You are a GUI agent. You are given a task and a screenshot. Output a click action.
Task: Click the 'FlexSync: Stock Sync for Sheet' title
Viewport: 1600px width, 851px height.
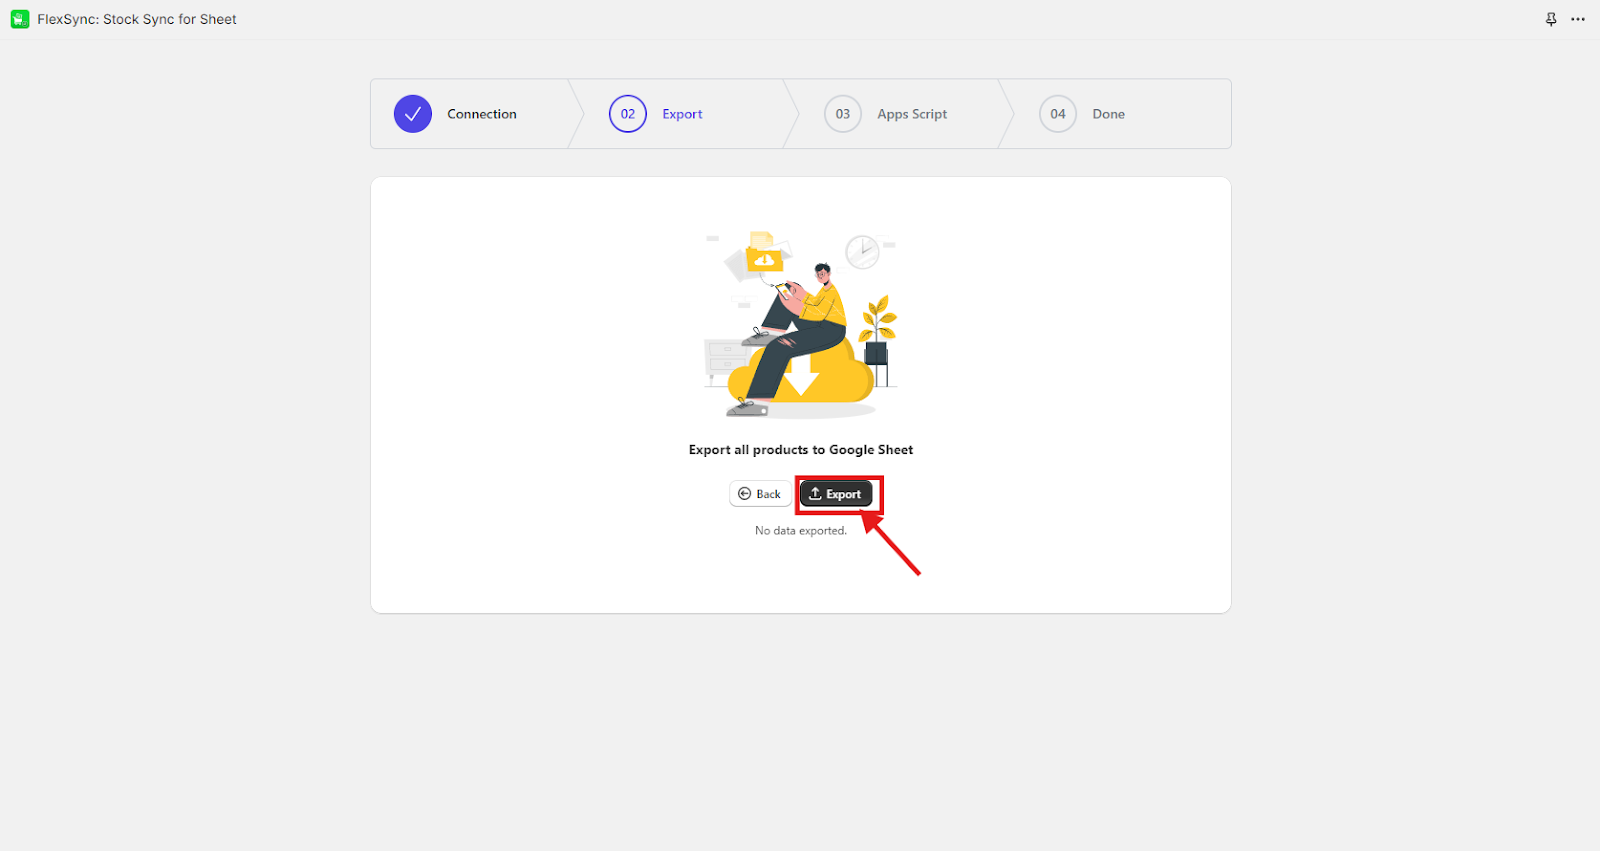coord(137,19)
